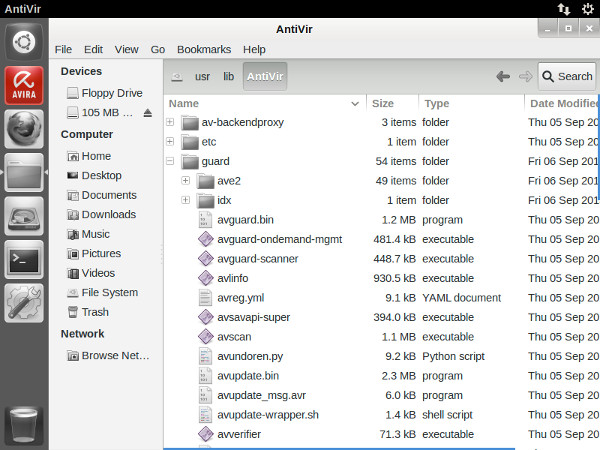
Task: Sort by Date Modified column
Action: 562,104
